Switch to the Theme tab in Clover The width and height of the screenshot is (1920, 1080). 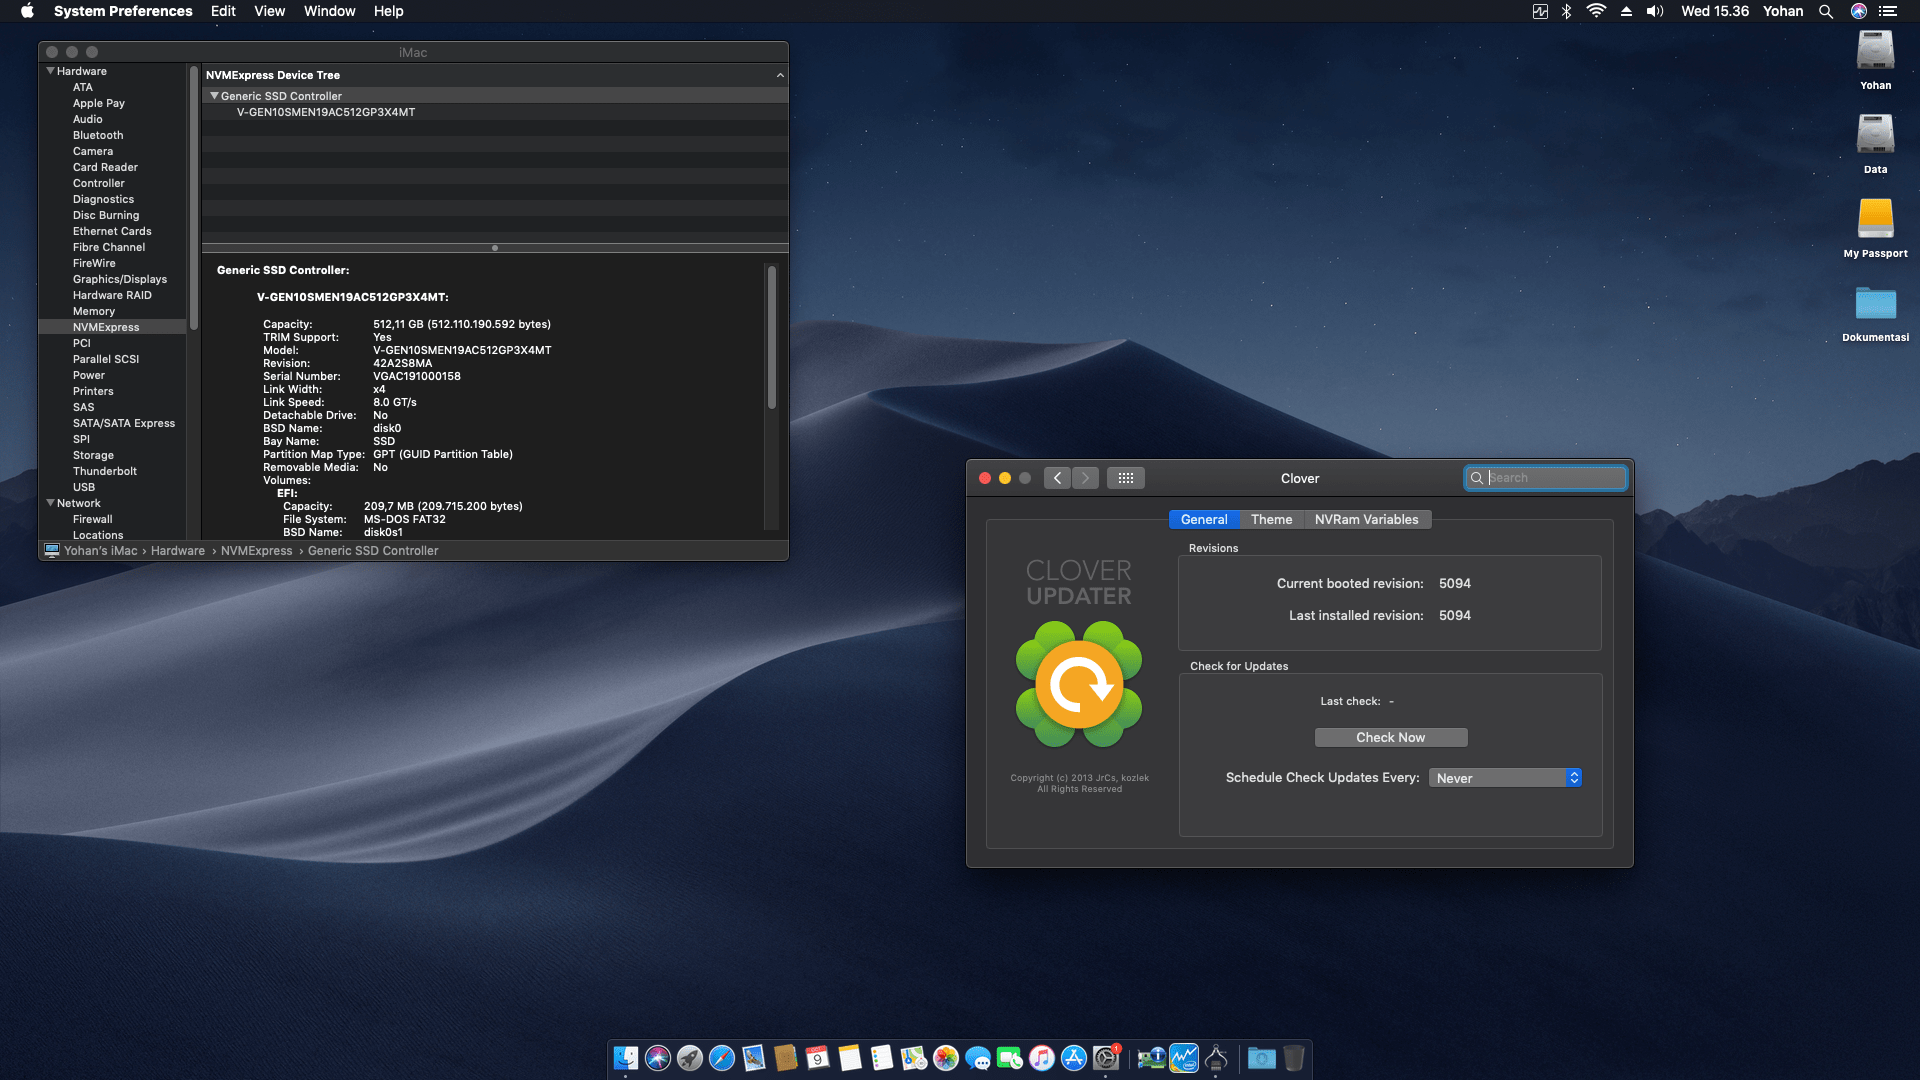tap(1271, 519)
